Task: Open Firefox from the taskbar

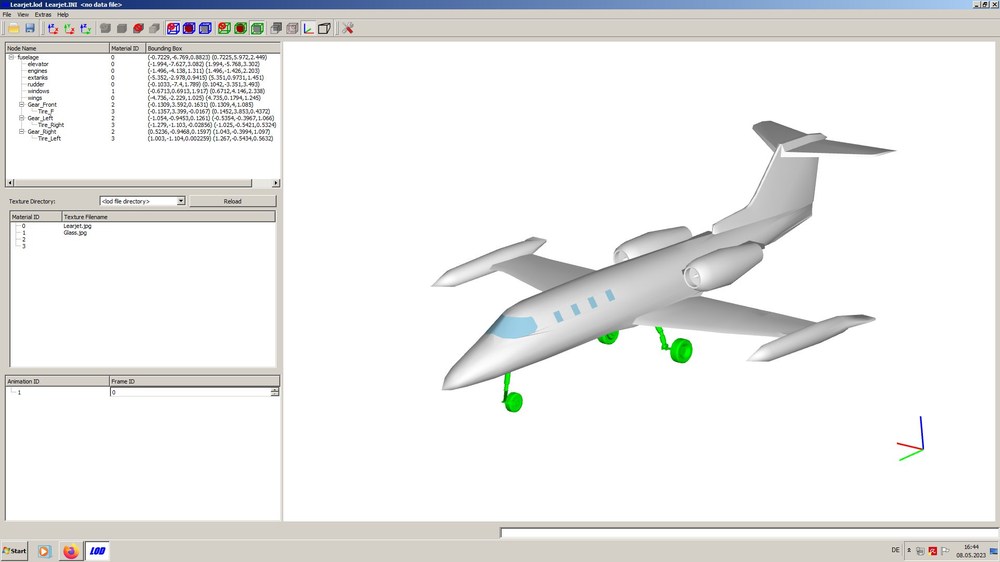Action: coord(70,551)
